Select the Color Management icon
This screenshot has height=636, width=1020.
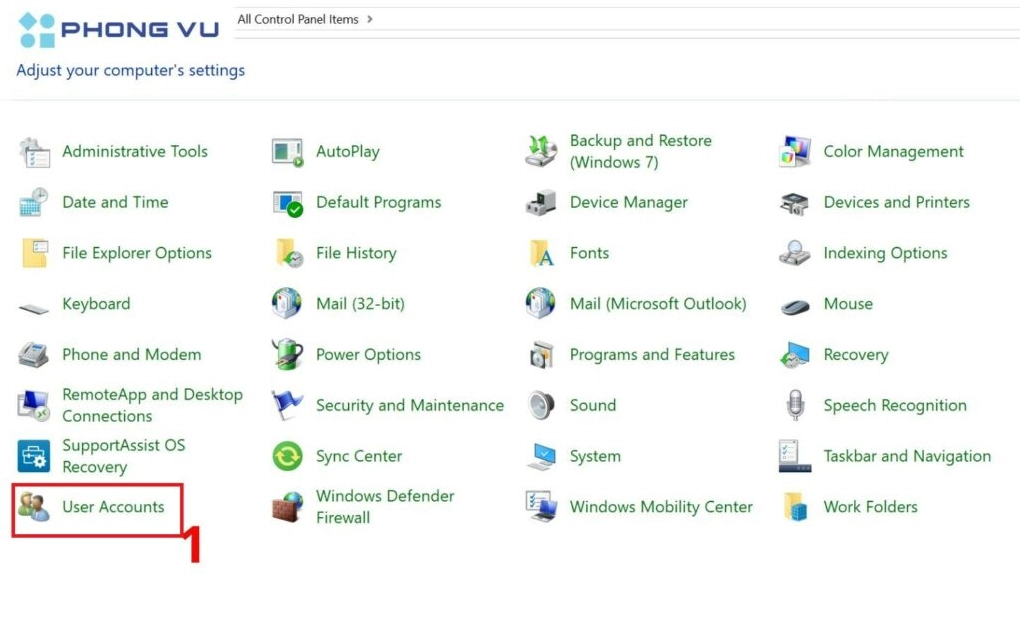[x=893, y=151]
